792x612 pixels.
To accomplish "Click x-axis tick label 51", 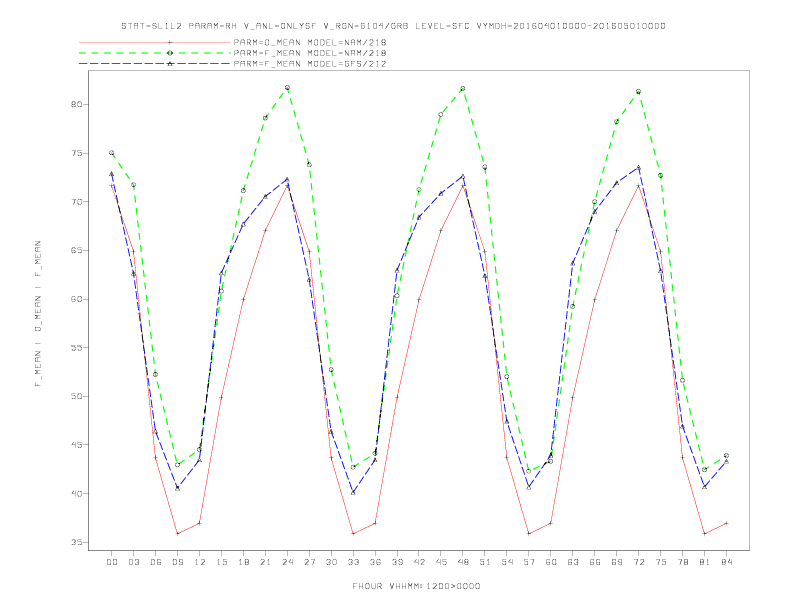I will pos(485,562).
